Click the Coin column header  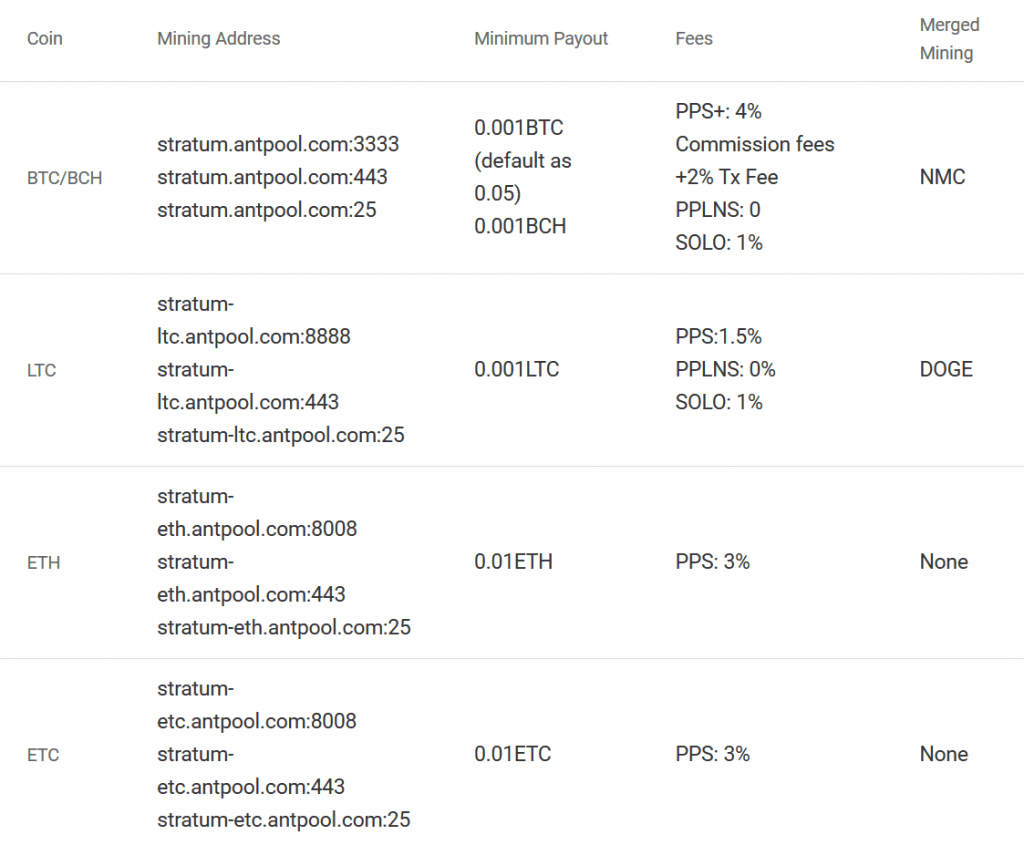[x=44, y=39]
